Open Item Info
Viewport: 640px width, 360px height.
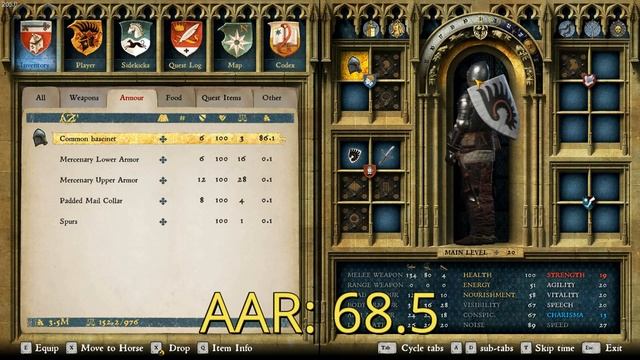225,348
